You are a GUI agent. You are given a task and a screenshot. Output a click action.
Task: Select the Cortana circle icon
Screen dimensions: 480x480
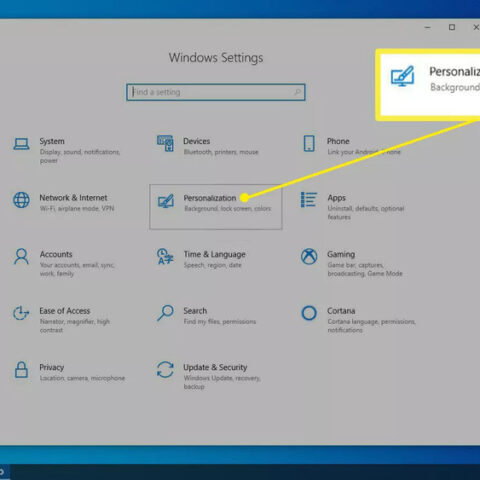pyautogui.click(x=309, y=313)
